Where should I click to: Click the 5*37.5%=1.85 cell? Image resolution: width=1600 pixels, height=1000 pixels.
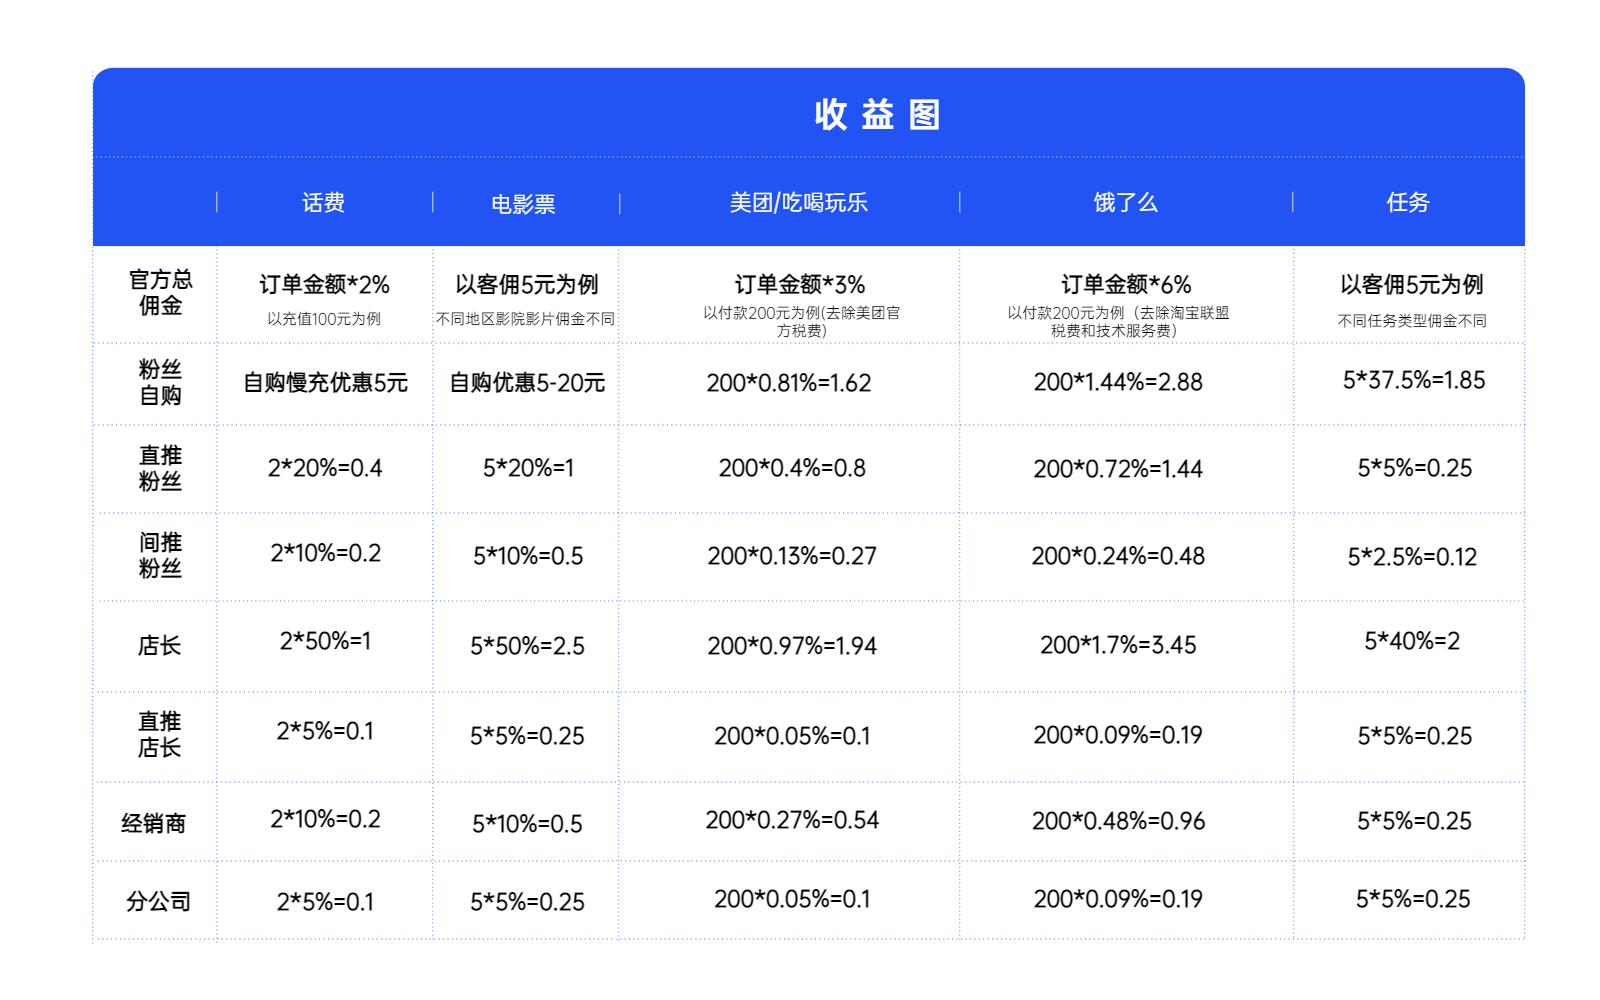tap(1414, 380)
